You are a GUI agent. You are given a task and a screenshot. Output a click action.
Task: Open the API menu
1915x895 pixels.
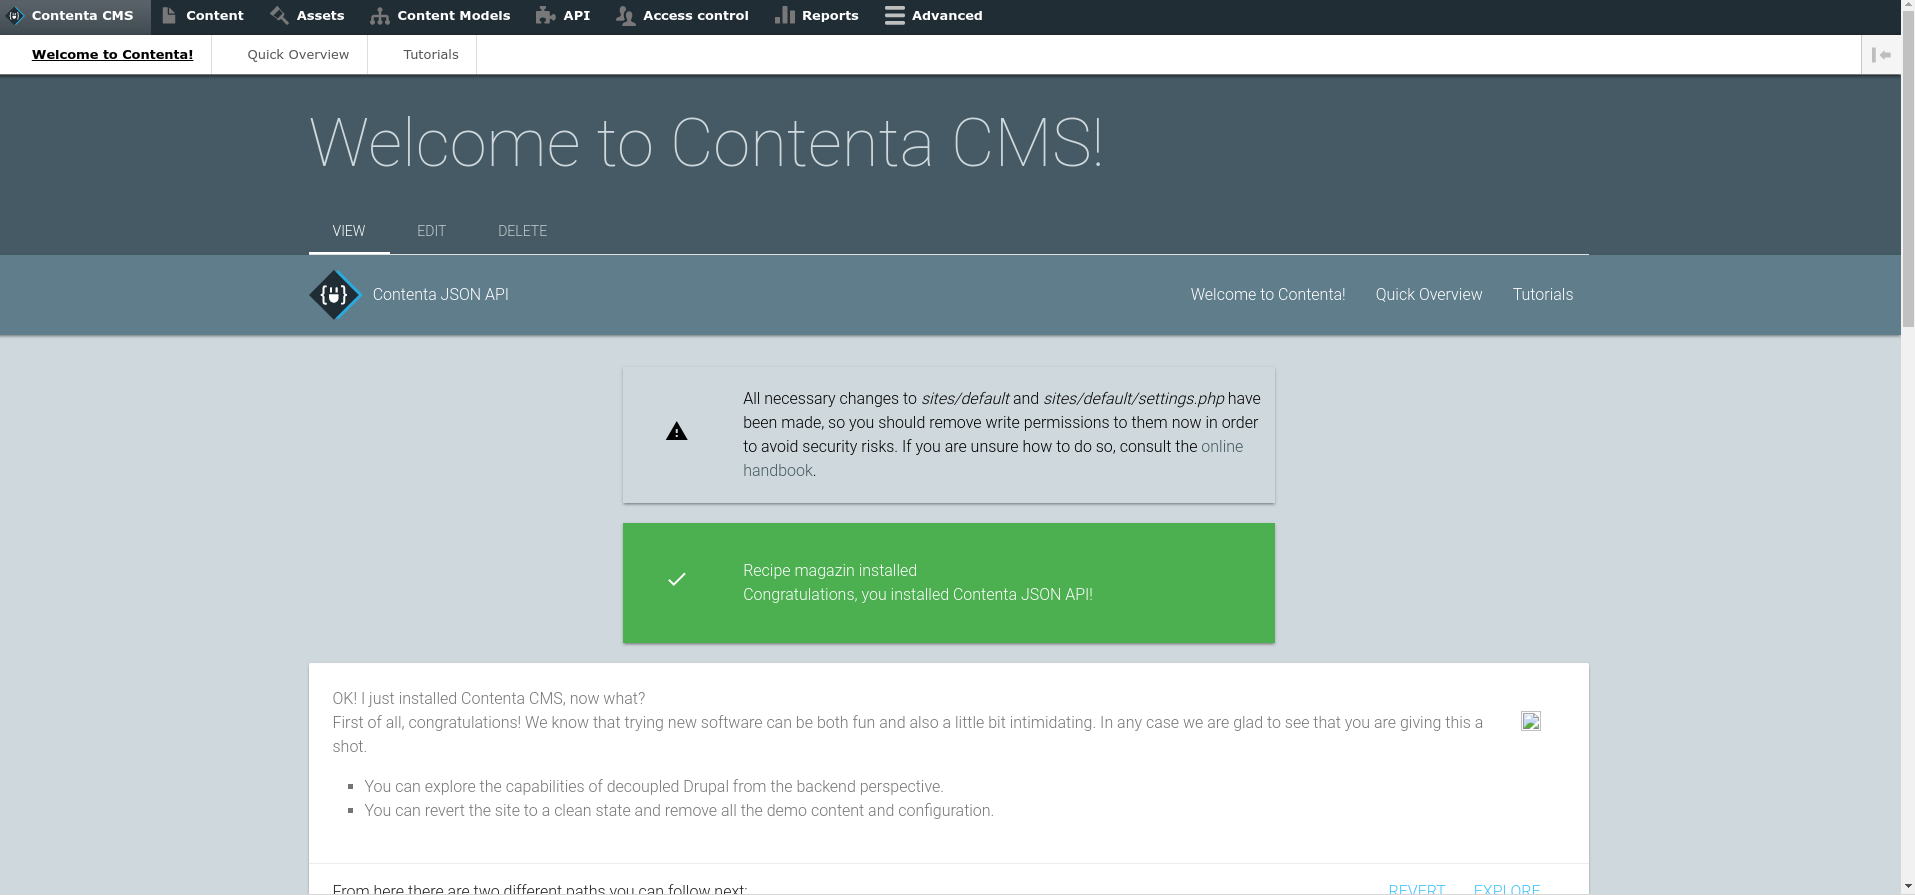point(564,16)
